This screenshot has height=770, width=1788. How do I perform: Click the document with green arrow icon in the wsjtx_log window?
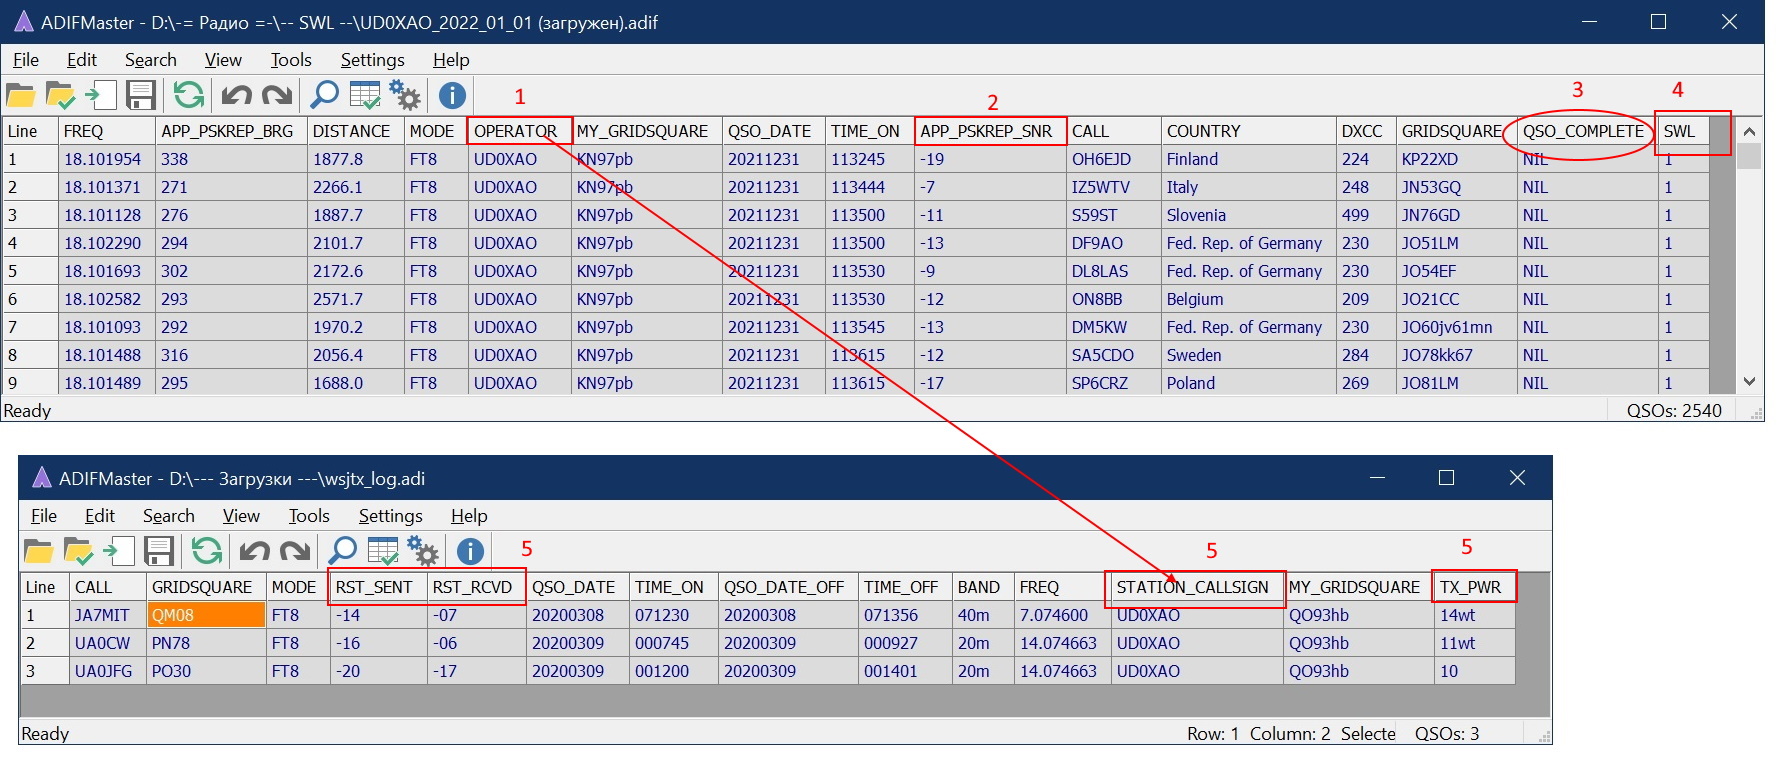coord(118,551)
